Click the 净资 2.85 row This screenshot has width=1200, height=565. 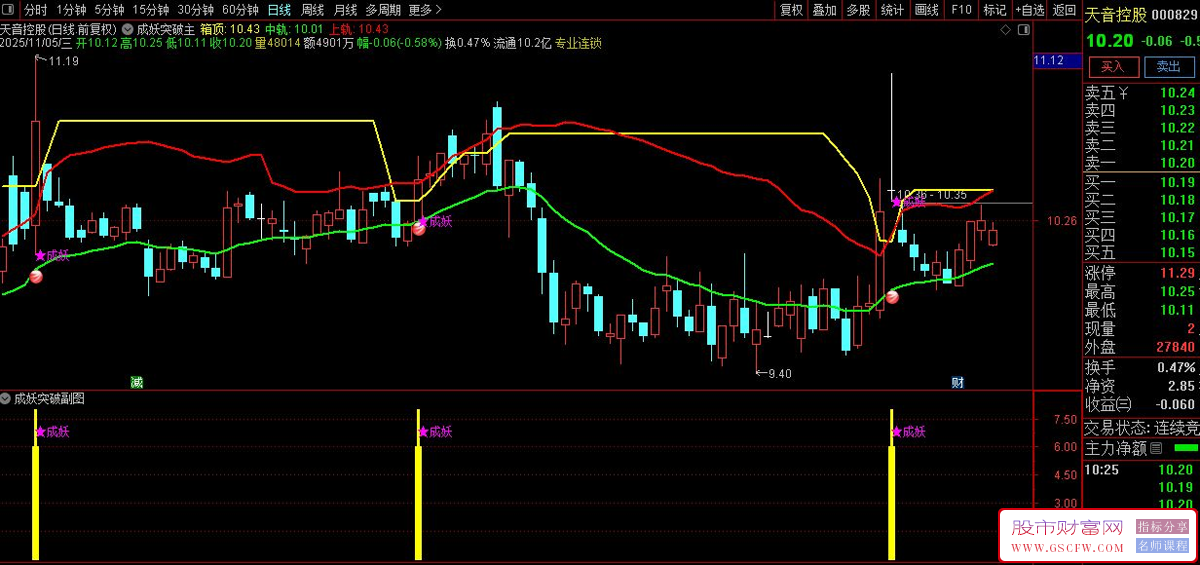click(1142, 386)
